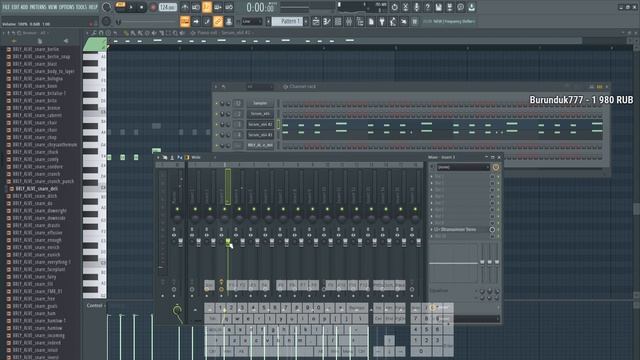Mute the Master mixer track LED
Screen dimensions: 640x360
click(x=177, y=209)
